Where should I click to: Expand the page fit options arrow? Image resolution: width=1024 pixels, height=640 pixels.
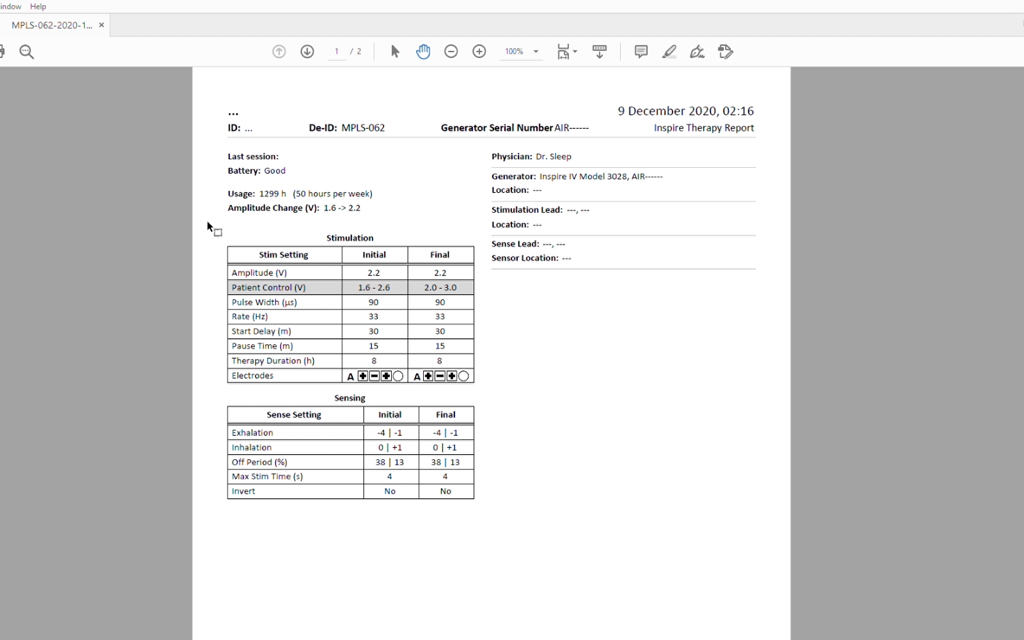click(x=575, y=52)
